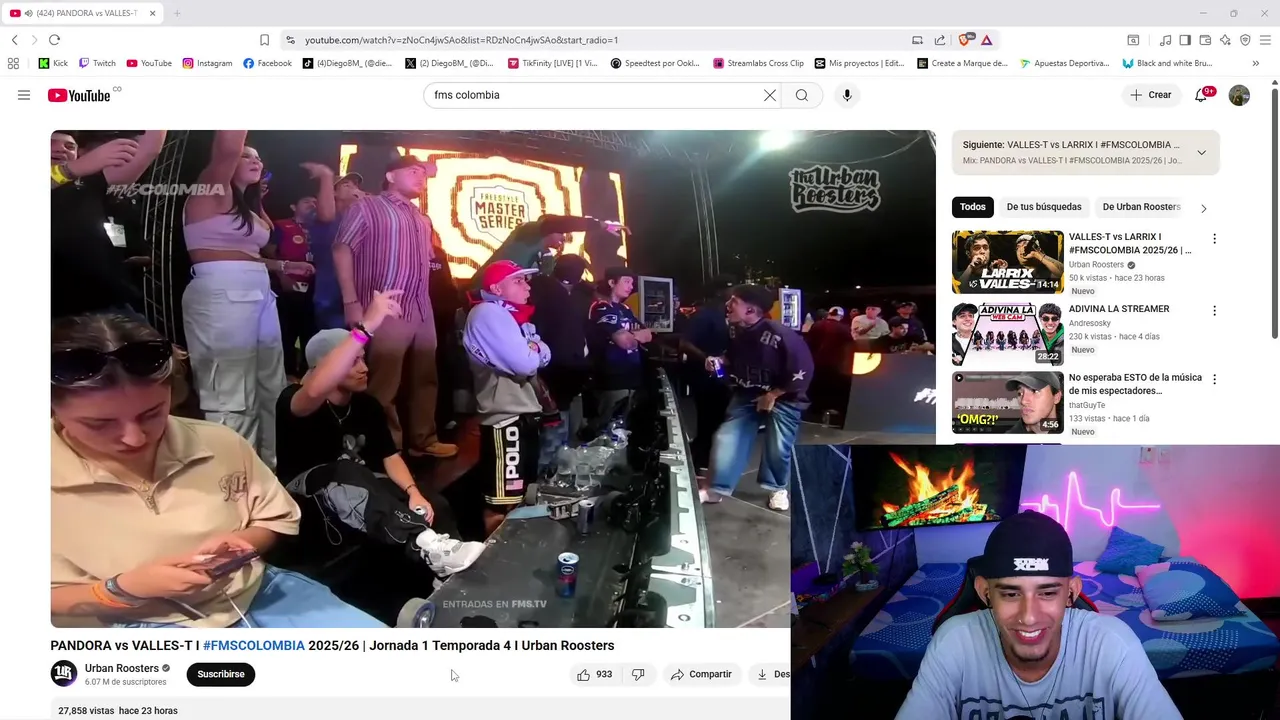Open the YouTube hamburger guide menu
This screenshot has height=720, width=1280.
[x=24, y=95]
